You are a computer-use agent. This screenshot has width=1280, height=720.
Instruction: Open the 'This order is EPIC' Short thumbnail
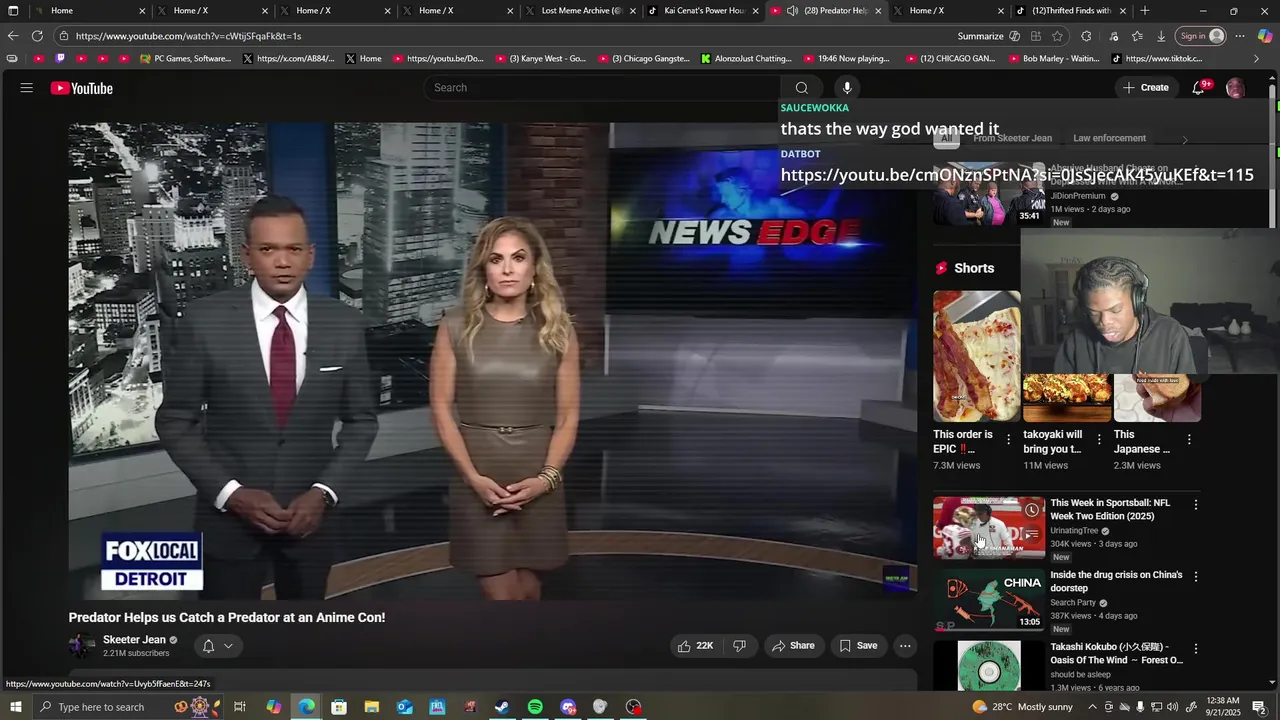976,356
